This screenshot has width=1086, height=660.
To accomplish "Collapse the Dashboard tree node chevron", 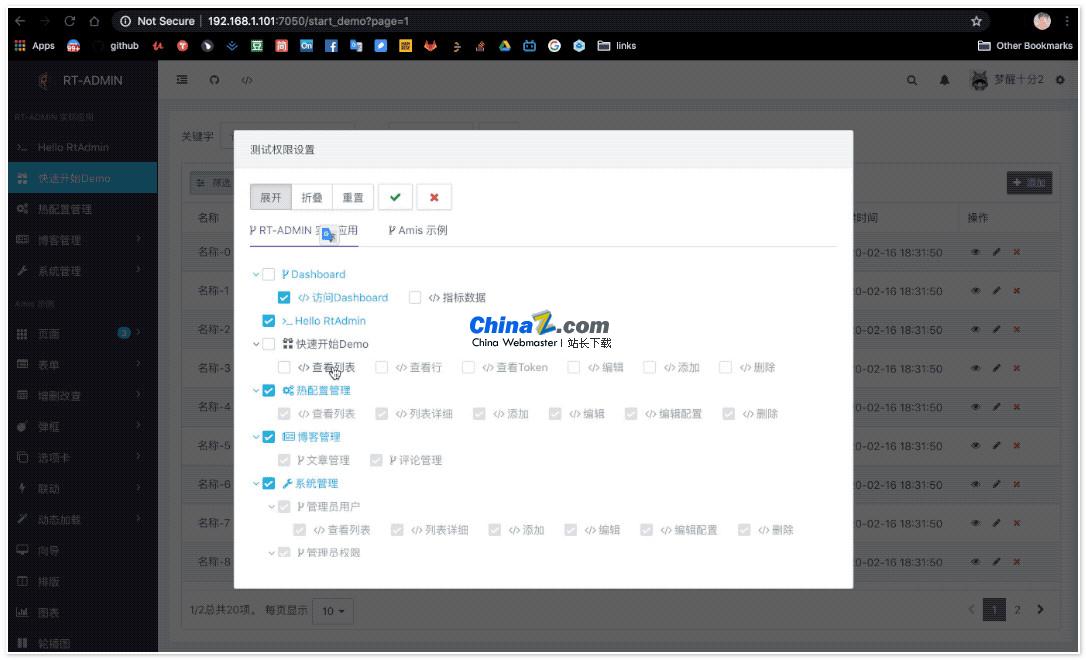I will coord(257,275).
